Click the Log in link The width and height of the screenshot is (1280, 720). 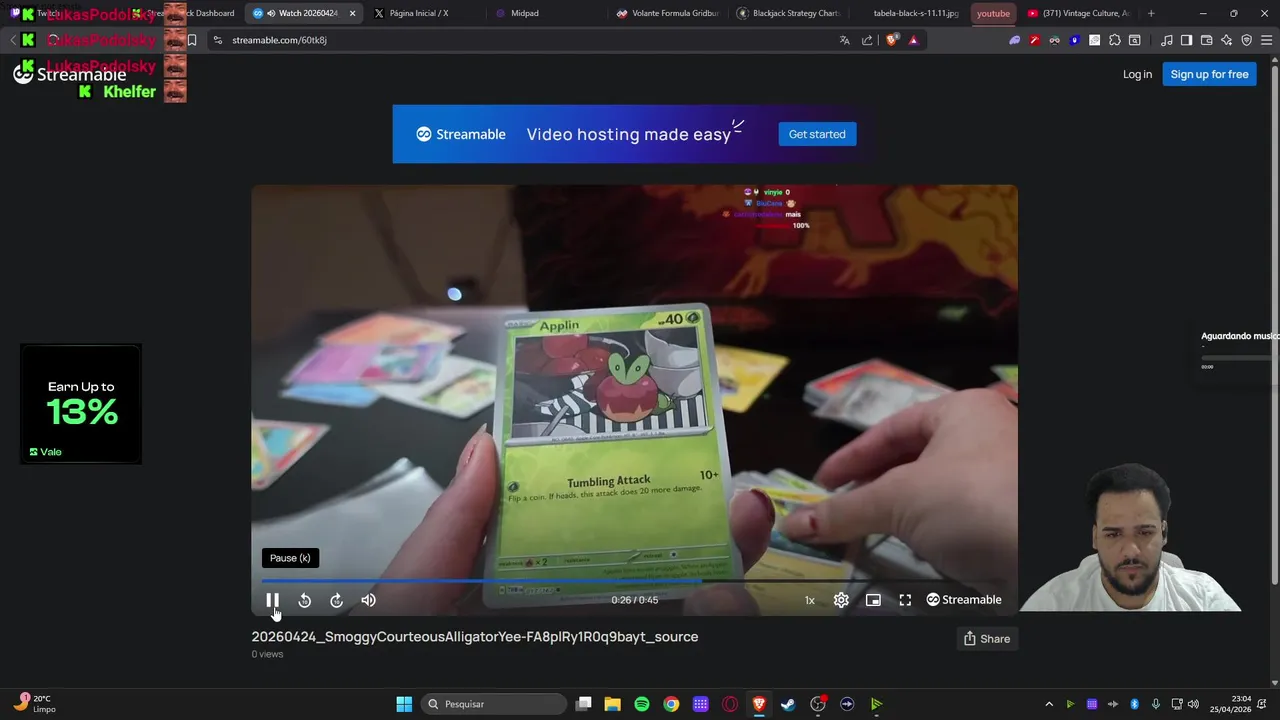[1137, 74]
